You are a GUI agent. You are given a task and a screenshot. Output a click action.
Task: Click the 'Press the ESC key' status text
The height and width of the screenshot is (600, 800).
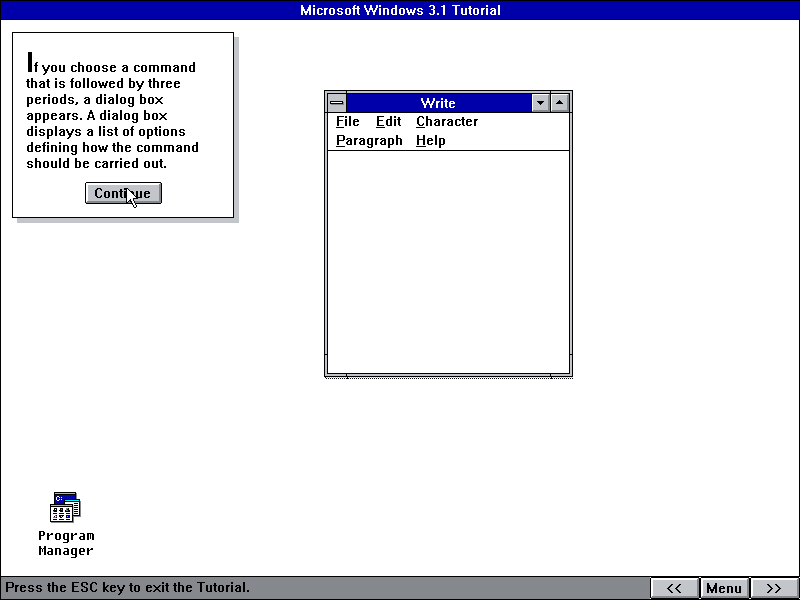(127, 587)
